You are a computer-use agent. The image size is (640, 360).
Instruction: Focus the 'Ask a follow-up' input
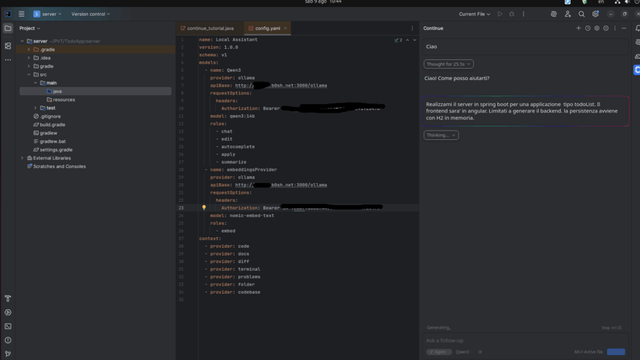coord(524,340)
